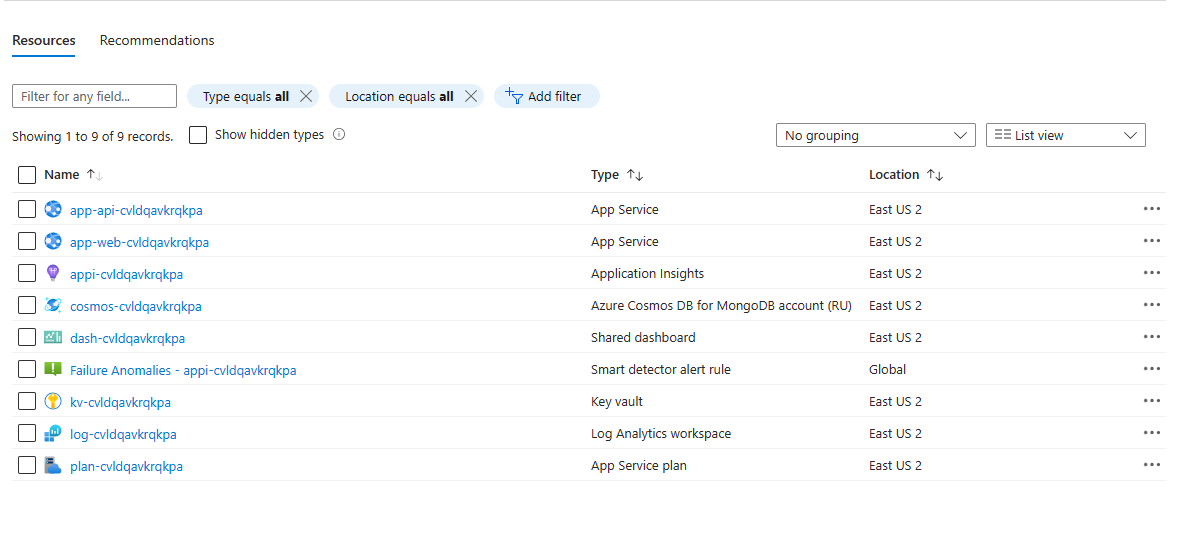
Task: Open the app-web-cvldqavkrqkpa resource link
Action: [x=140, y=242]
